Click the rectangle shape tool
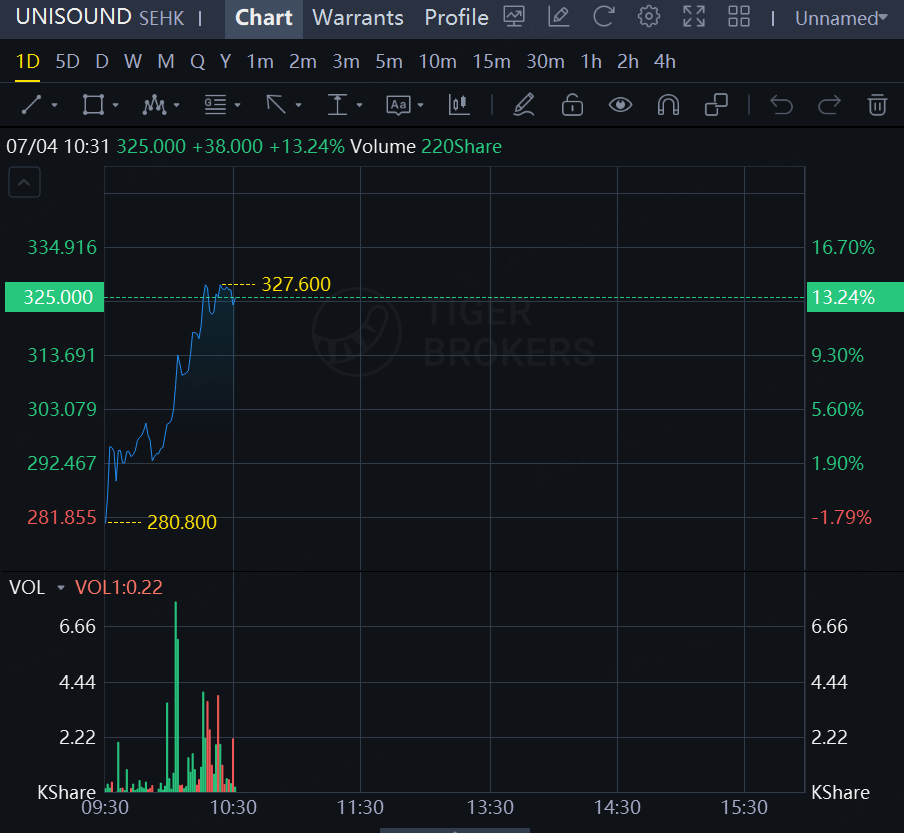This screenshot has height=833, width=904. pyautogui.click(x=93, y=104)
